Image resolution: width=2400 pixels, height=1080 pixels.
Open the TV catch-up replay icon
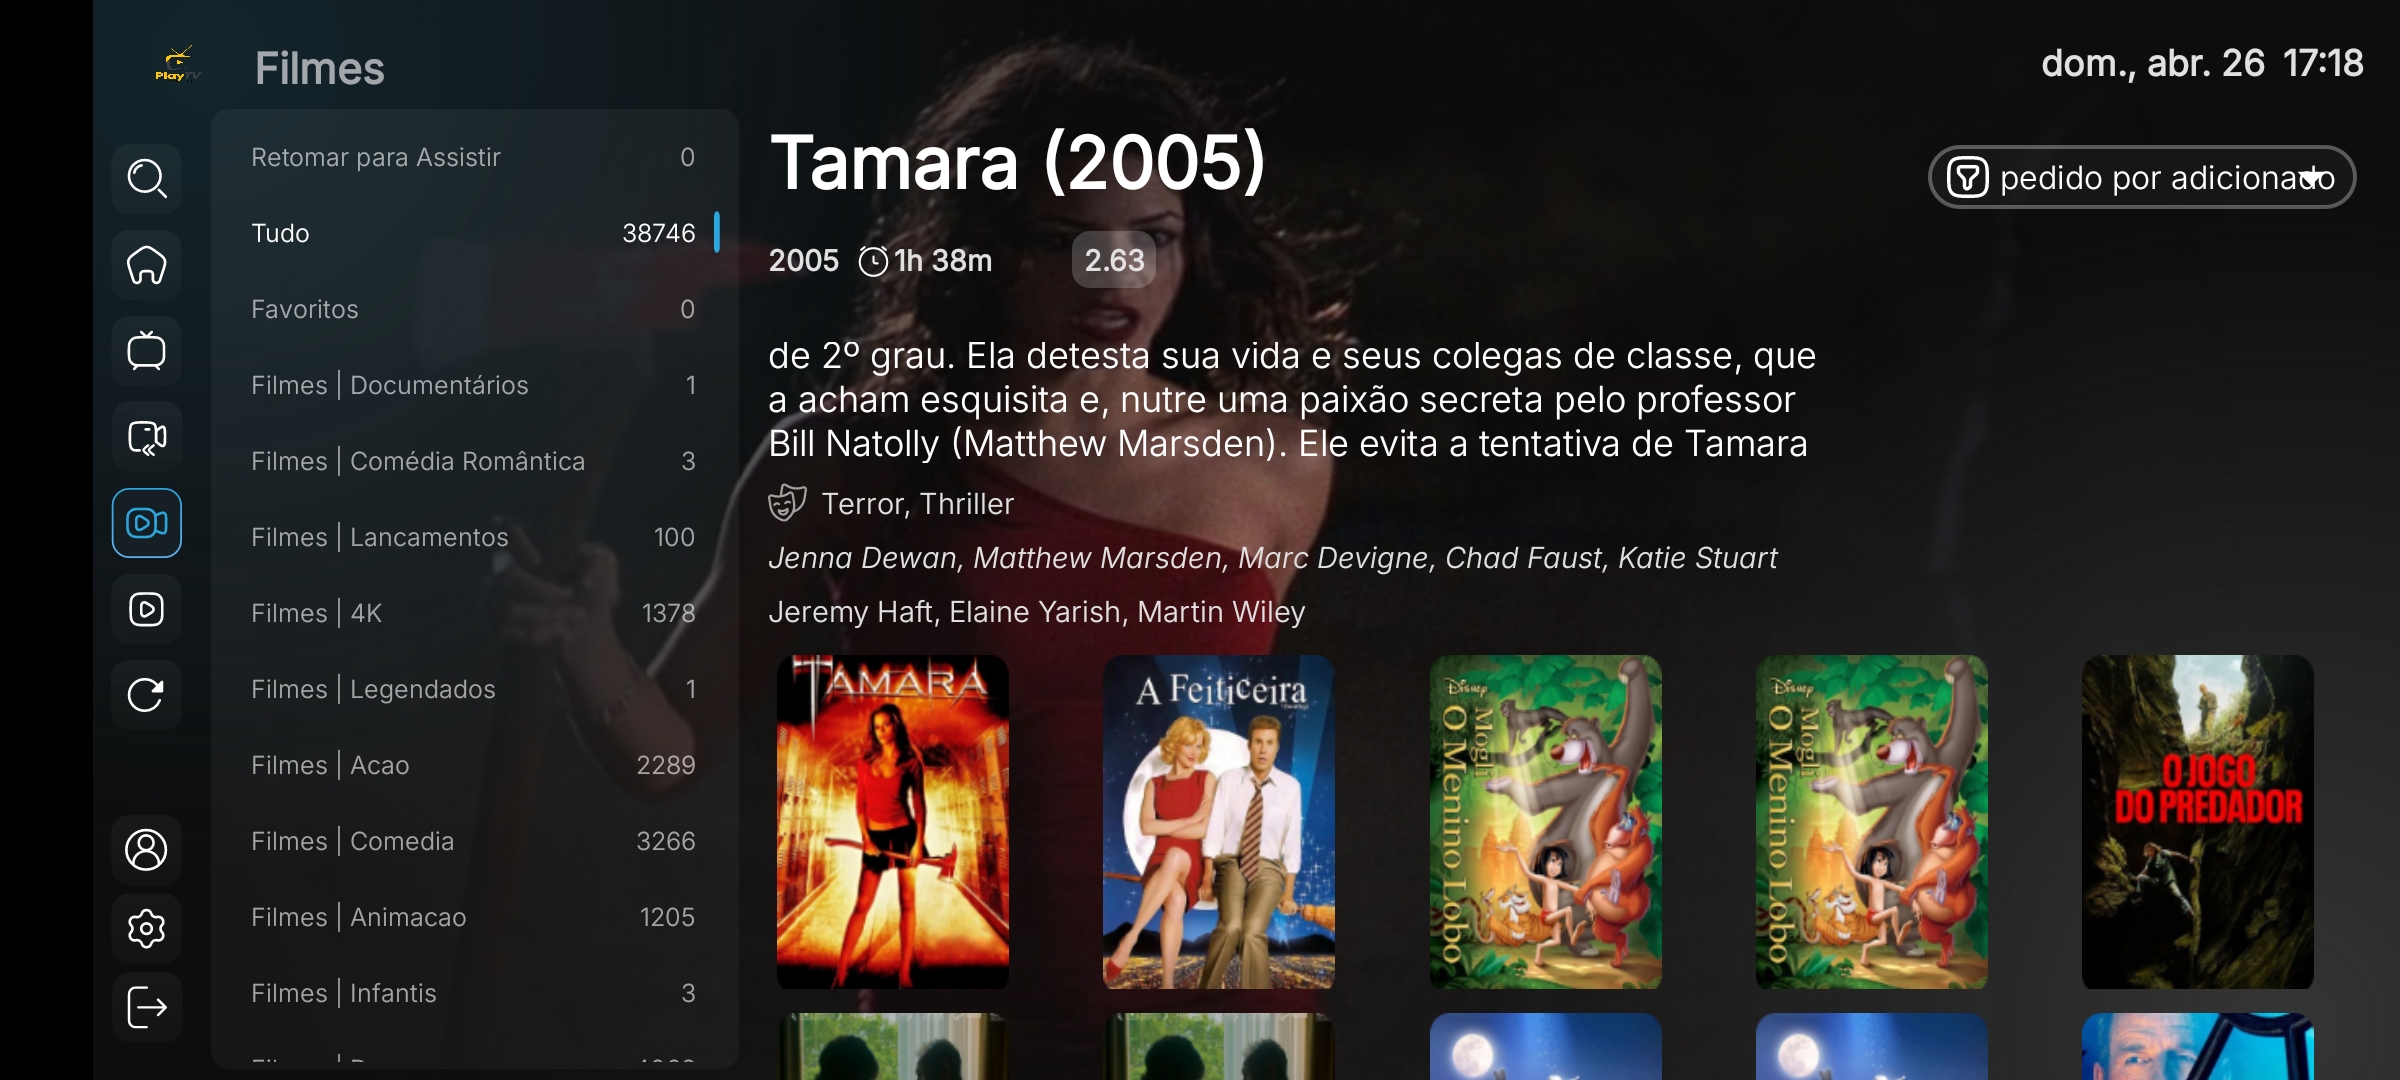(146, 437)
